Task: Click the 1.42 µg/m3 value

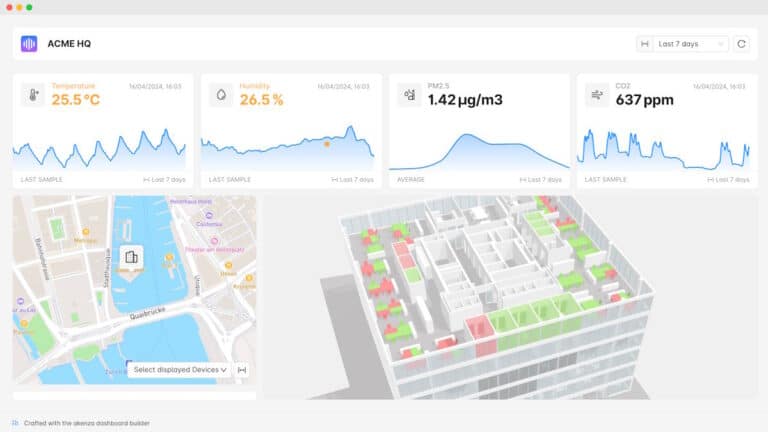Action: click(x=465, y=100)
